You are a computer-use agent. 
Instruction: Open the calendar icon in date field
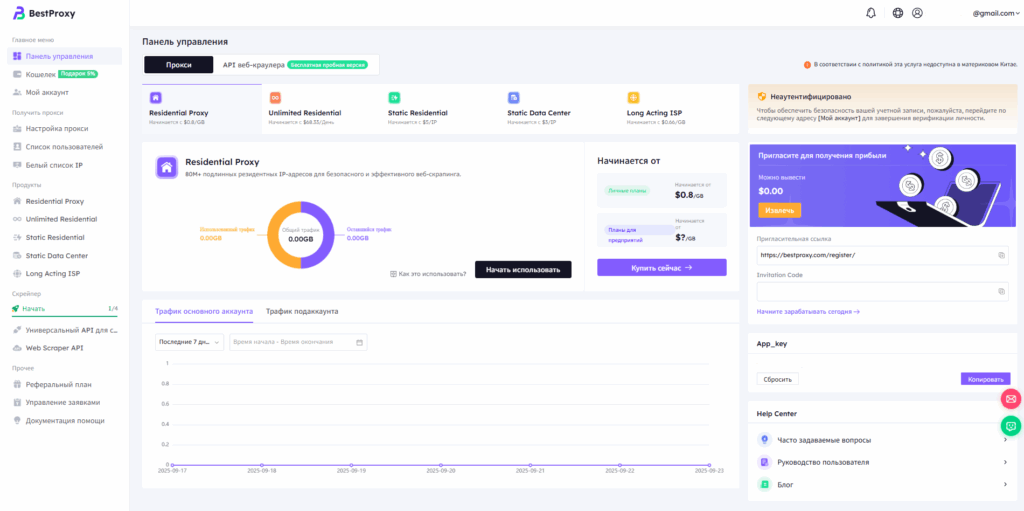coord(359,342)
